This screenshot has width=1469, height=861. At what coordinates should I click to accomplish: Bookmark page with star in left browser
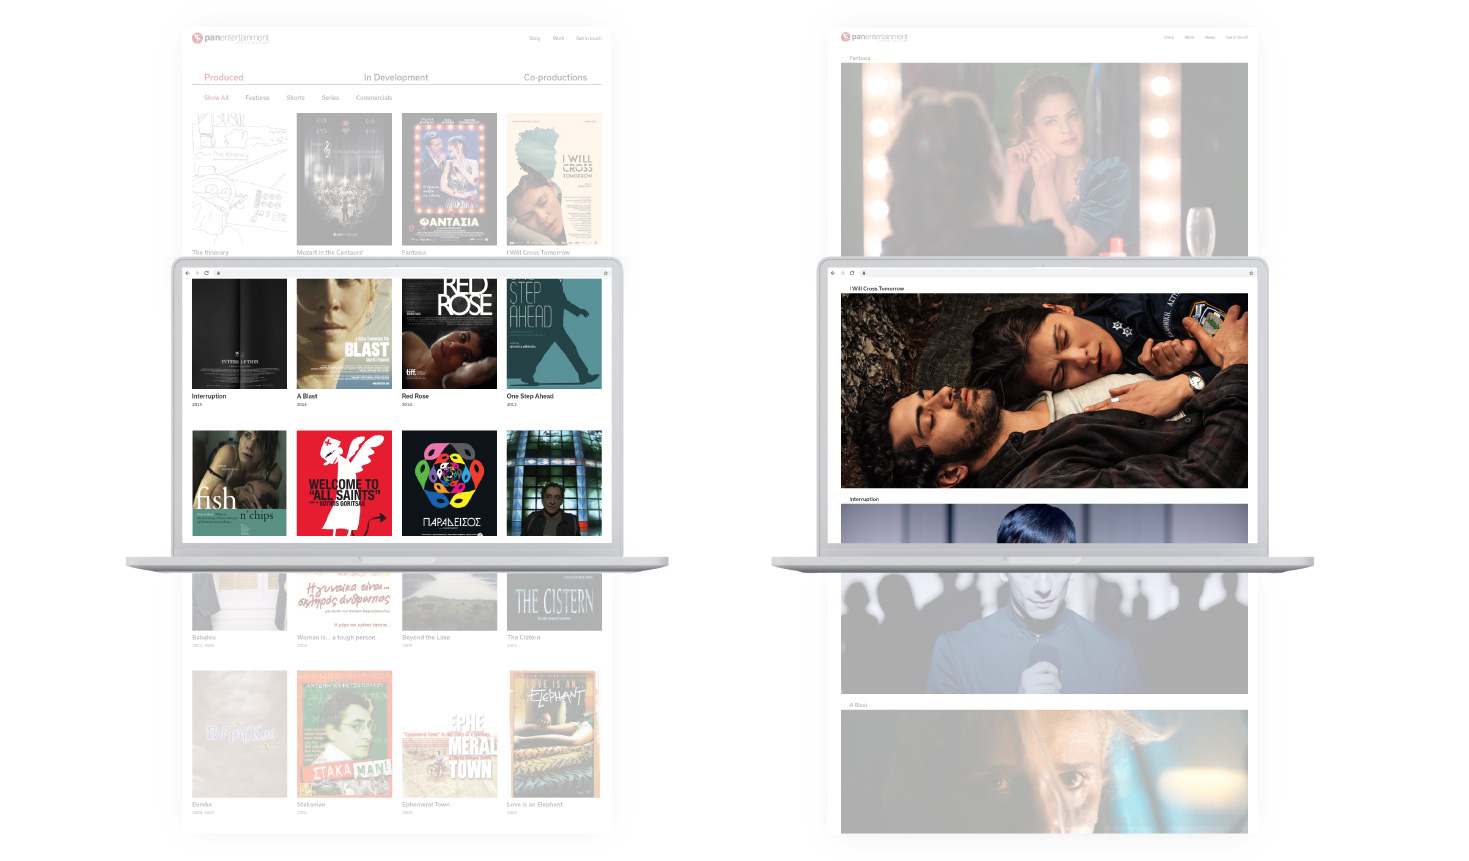click(x=605, y=273)
